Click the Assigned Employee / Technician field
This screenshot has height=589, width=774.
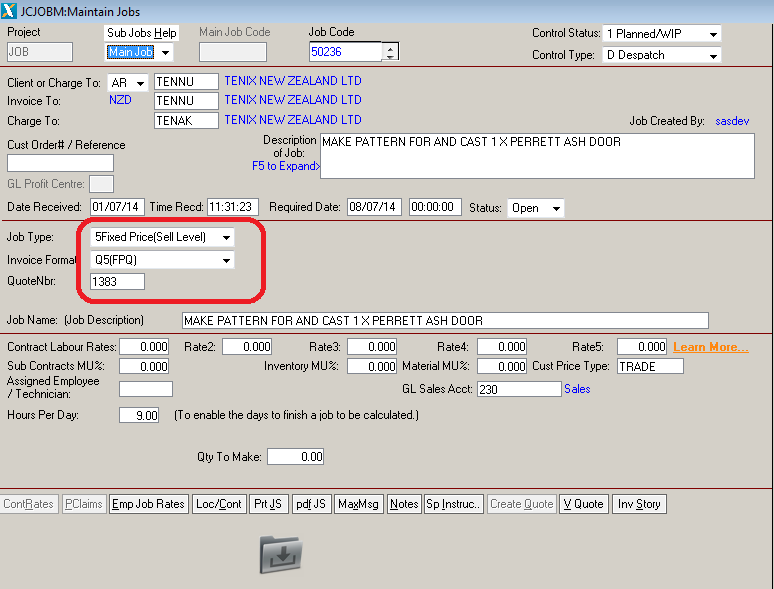[x=146, y=389]
